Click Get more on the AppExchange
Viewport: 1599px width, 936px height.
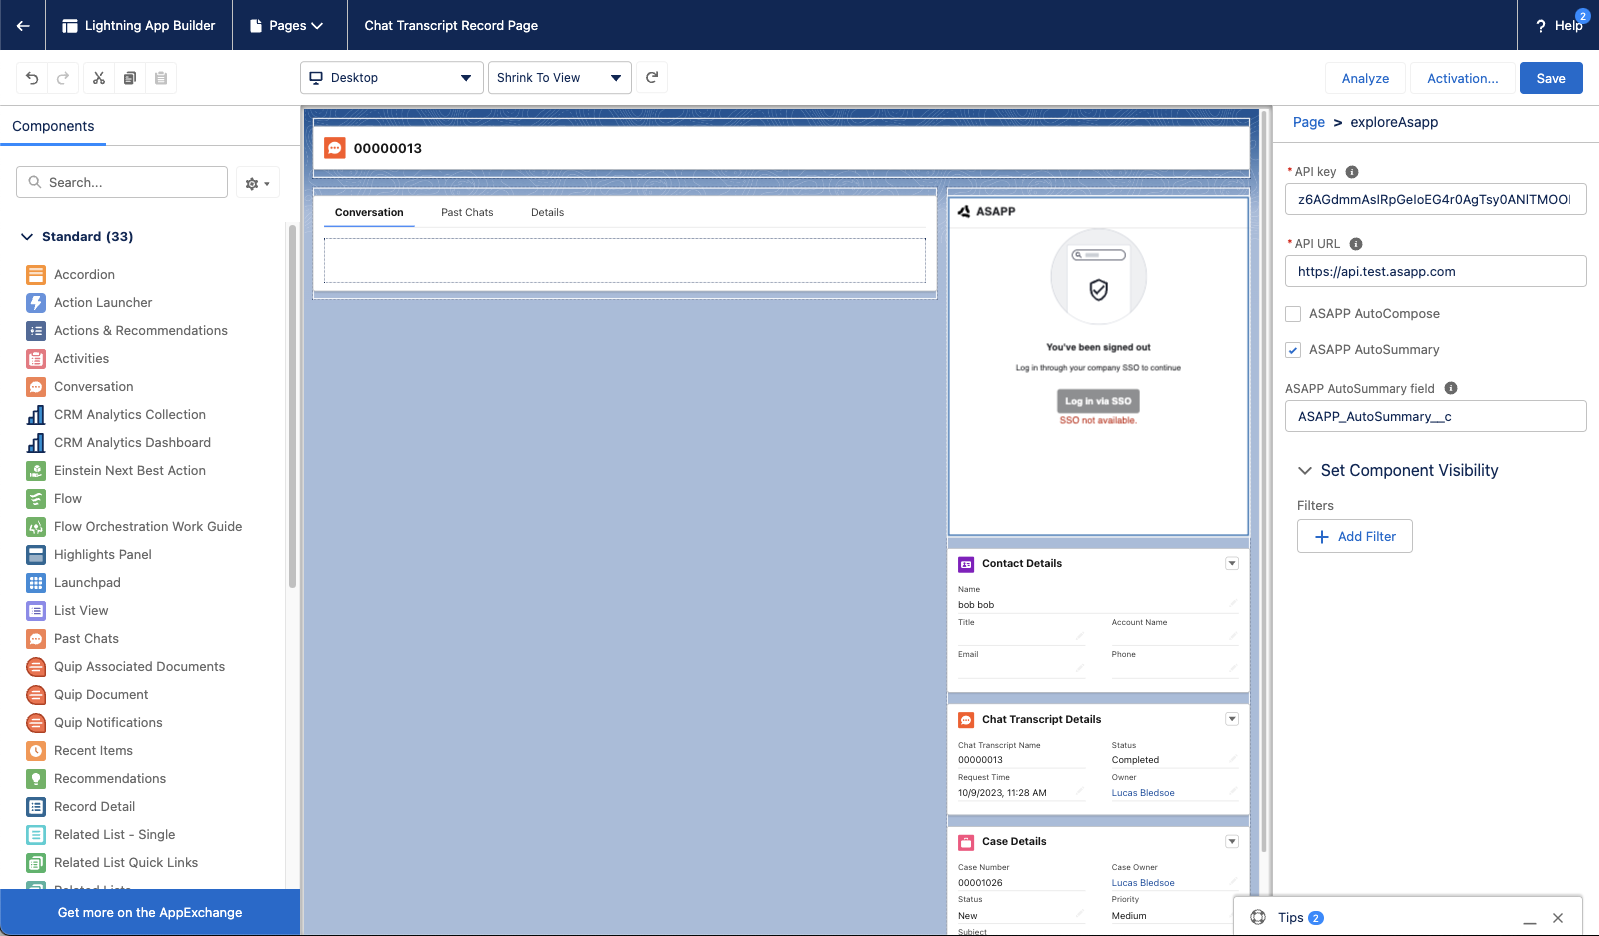[150, 912]
